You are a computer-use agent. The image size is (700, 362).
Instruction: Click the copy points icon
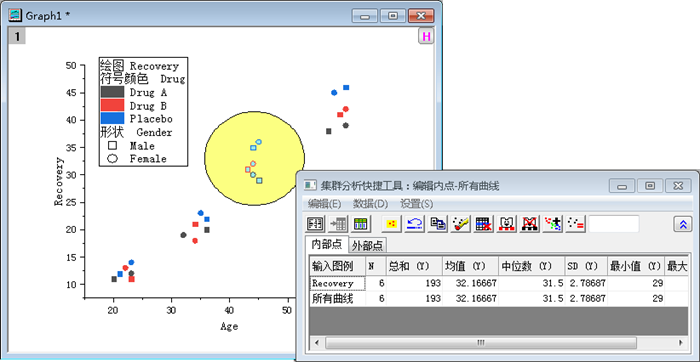(437, 224)
